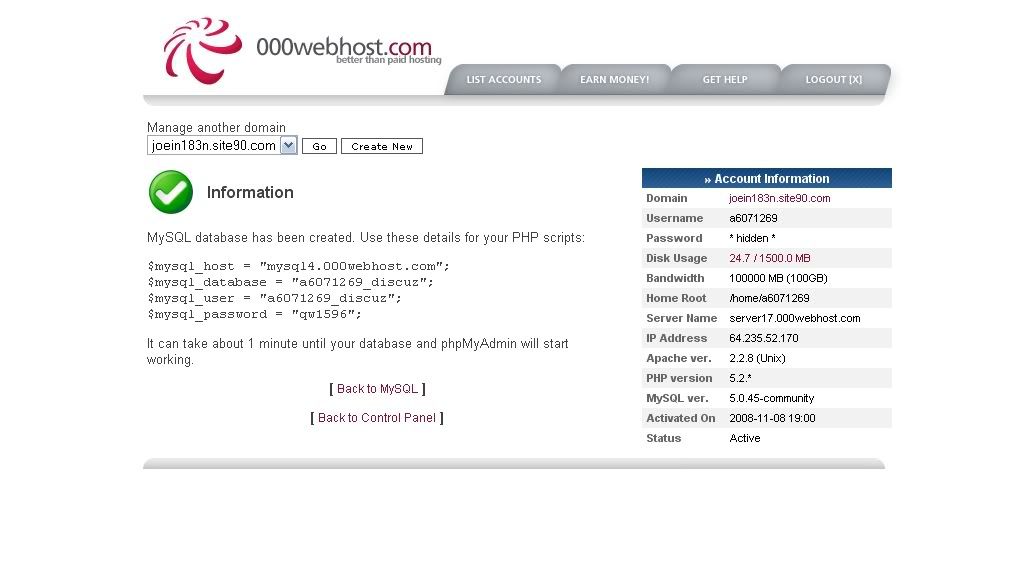Select the $mysql_database line text
Screen dimensions: 1024x566
[x=291, y=282]
